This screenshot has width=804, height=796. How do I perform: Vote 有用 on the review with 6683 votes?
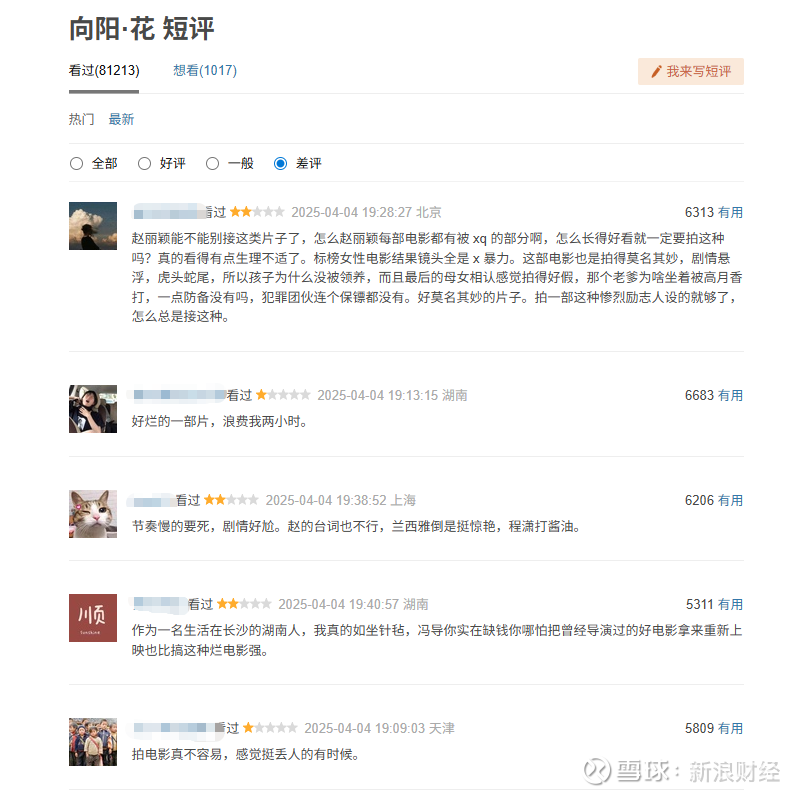click(x=730, y=395)
